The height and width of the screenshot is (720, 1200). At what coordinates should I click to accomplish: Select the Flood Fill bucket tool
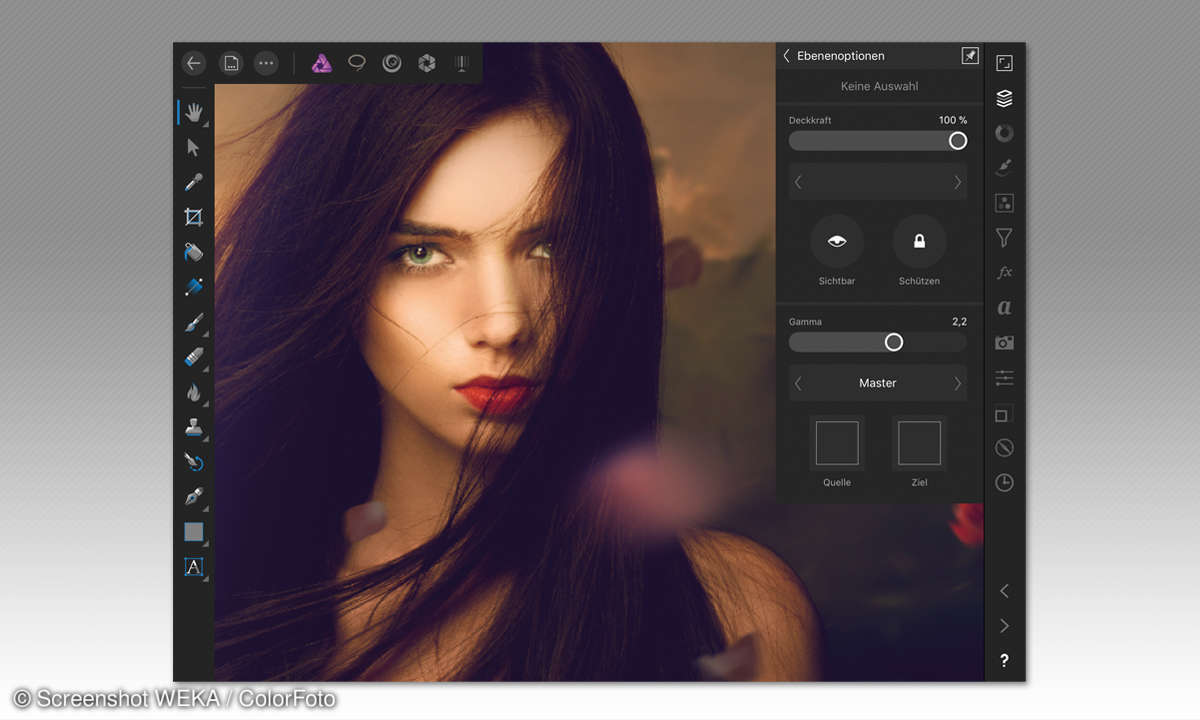[x=194, y=252]
